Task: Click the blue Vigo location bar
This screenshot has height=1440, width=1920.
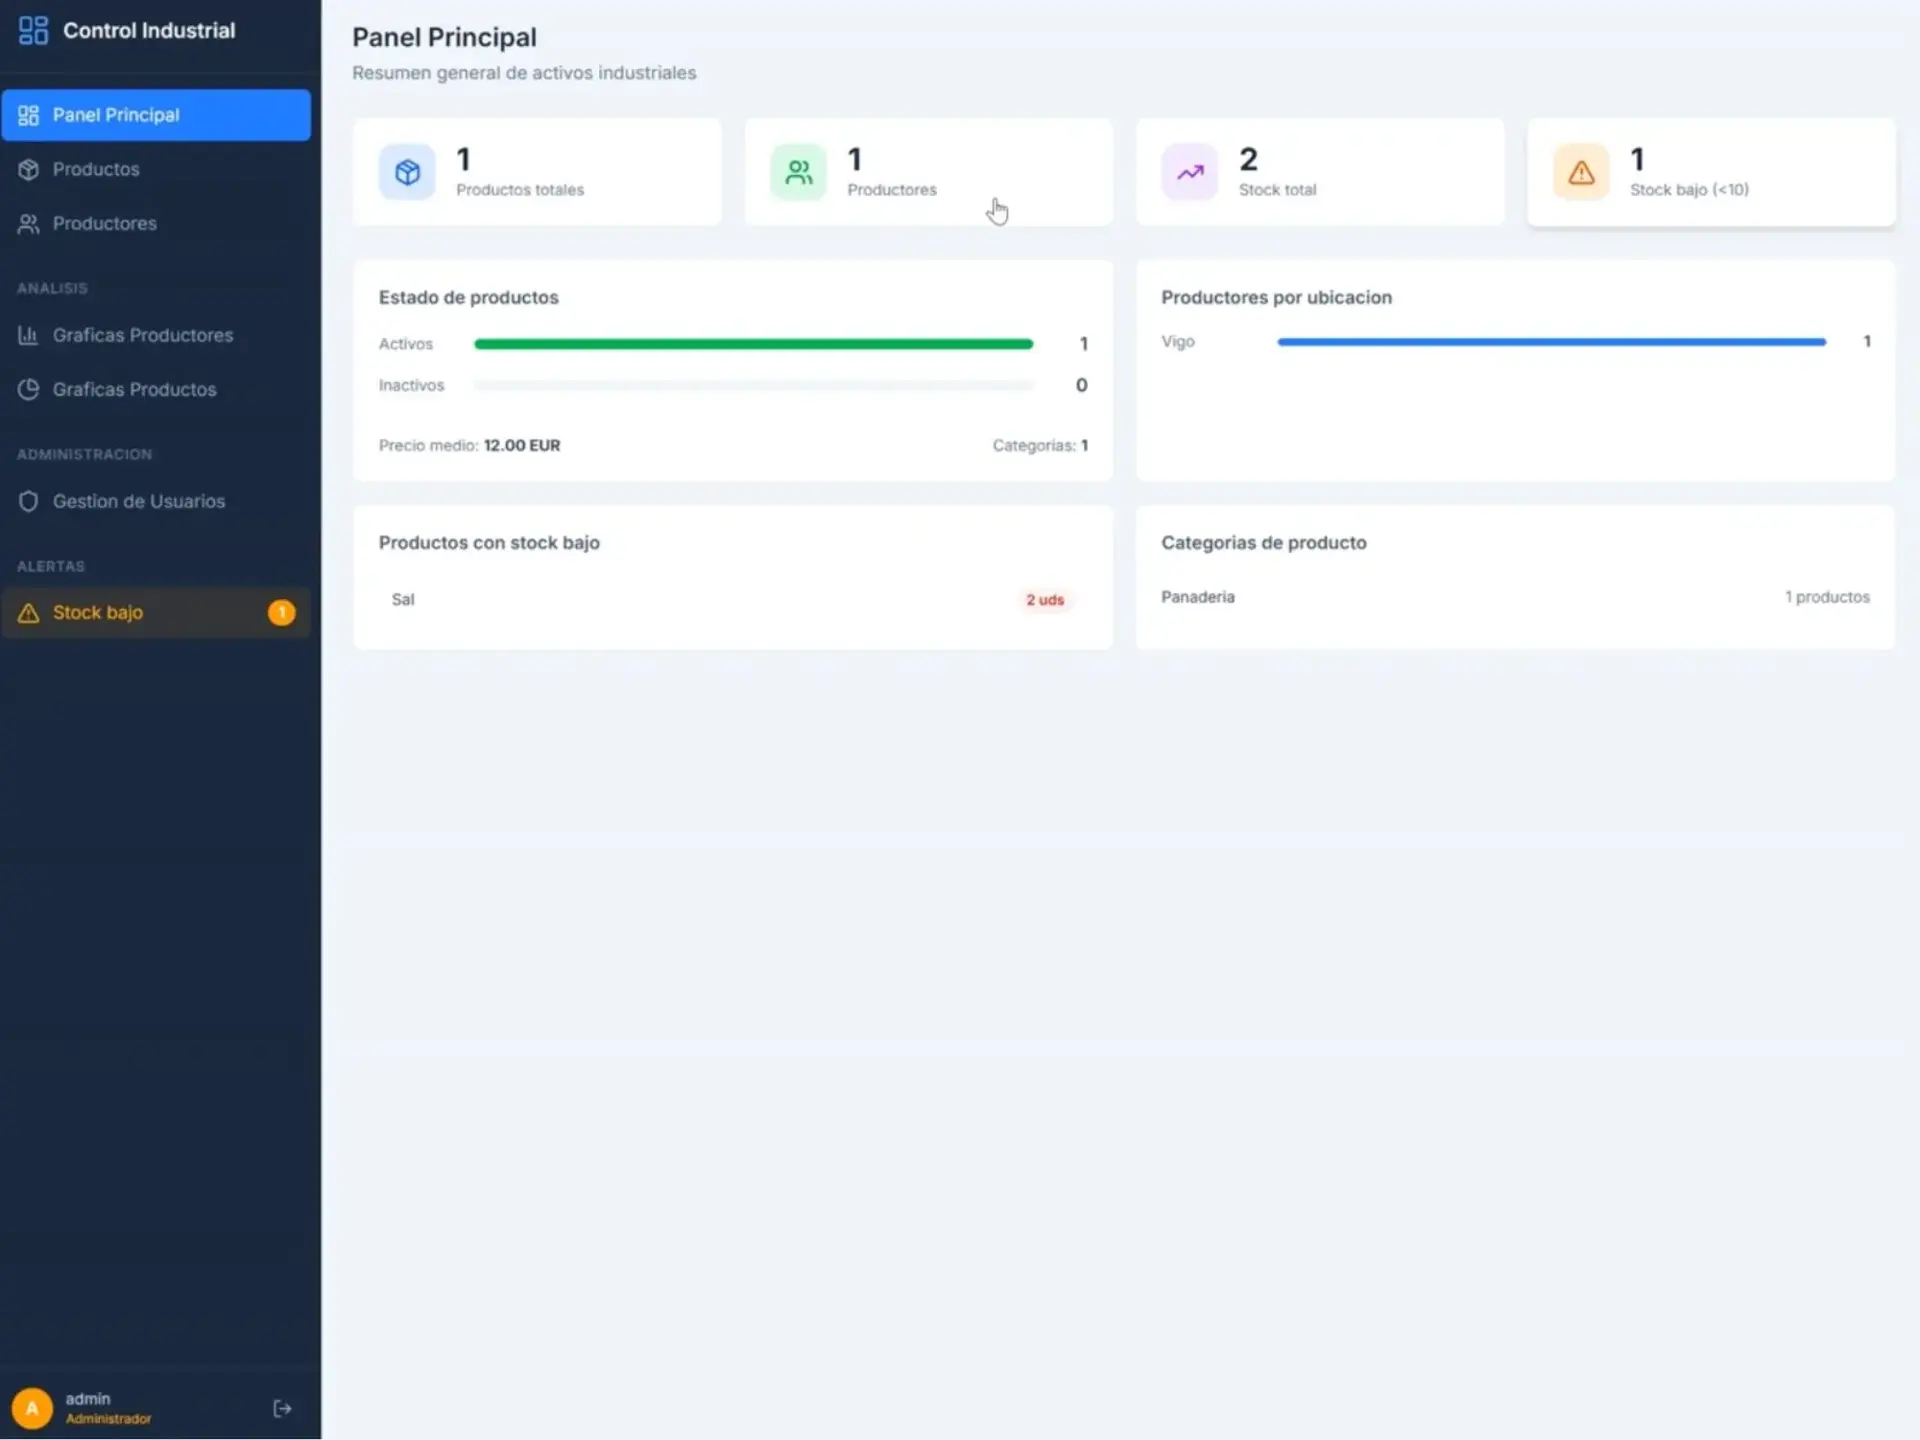Action: (x=1551, y=342)
